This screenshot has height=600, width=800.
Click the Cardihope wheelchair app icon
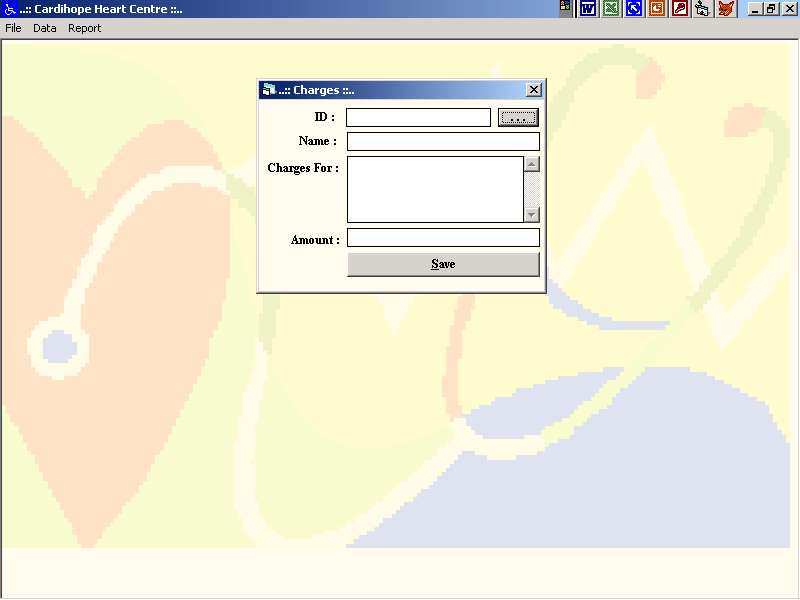tap(10, 8)
